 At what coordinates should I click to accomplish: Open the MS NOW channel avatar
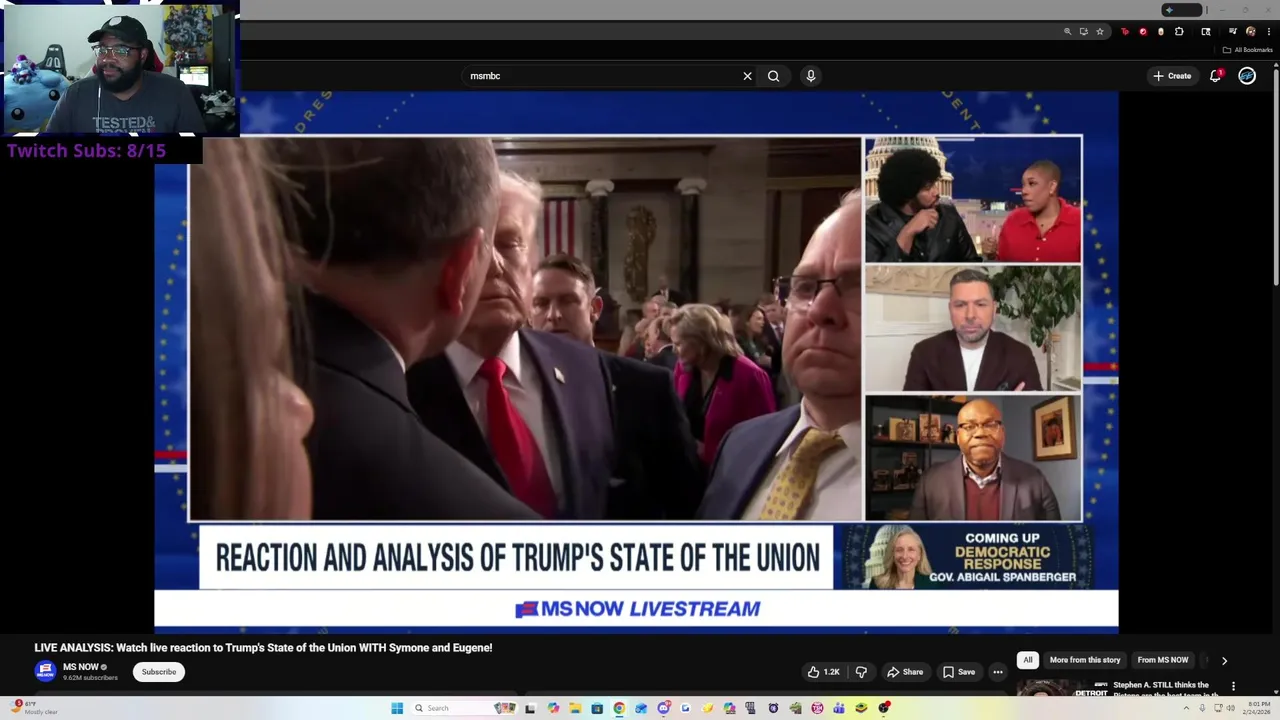[x=45, y=671]
